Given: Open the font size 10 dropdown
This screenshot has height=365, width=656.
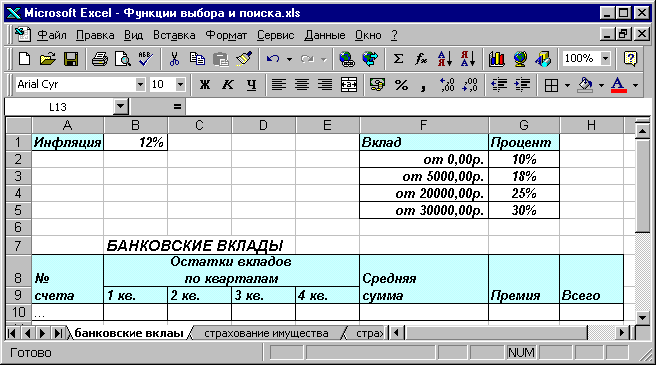Looking at the screenshot, I should point(180,85).
